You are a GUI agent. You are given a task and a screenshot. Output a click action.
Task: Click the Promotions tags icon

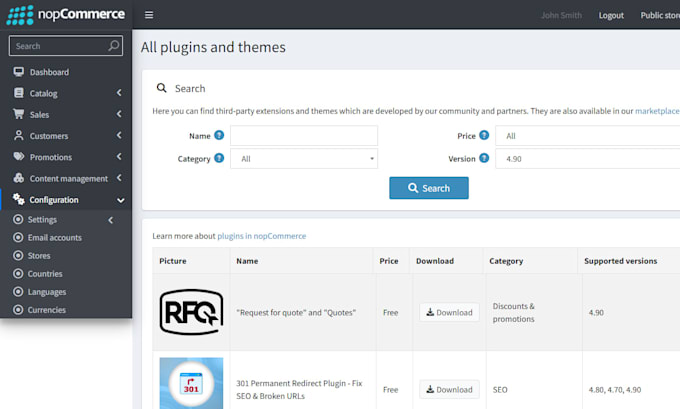coord(19,157)
